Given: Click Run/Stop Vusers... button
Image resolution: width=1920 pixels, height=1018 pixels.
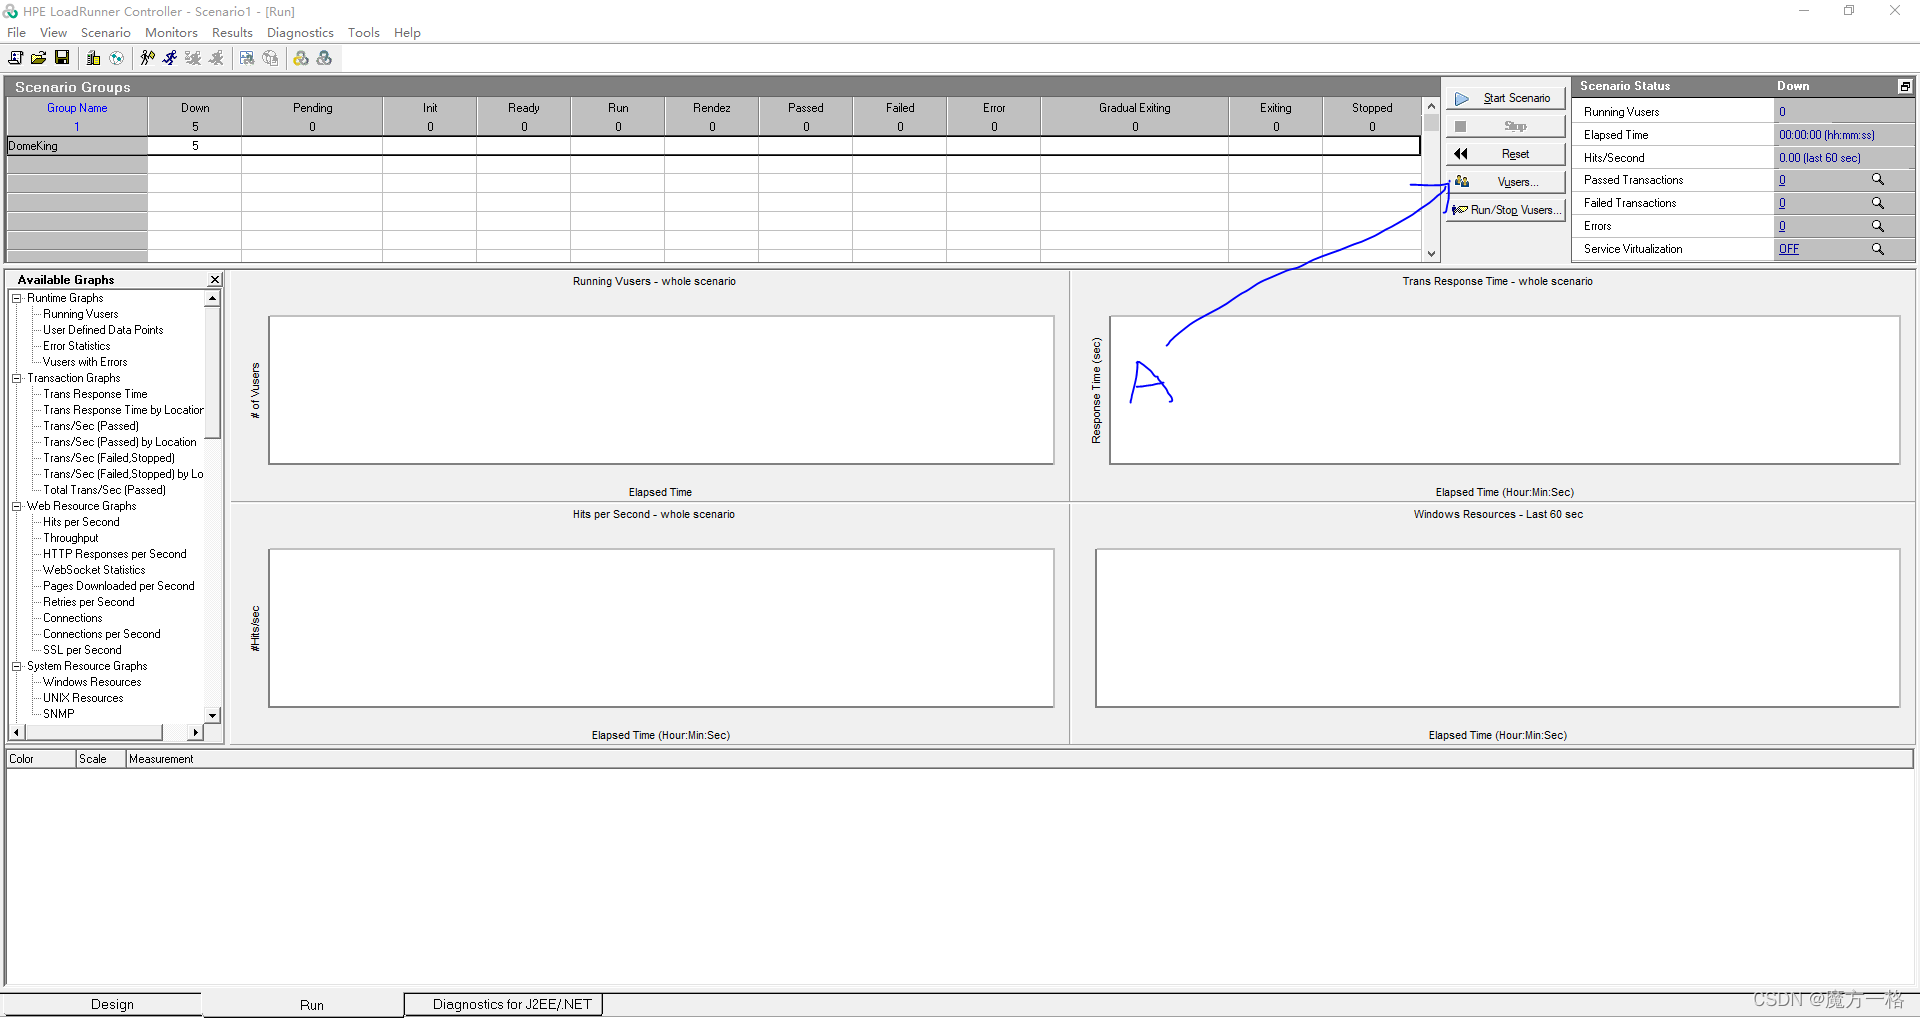Looking at the screenshot, I should tap(1505, 210).
